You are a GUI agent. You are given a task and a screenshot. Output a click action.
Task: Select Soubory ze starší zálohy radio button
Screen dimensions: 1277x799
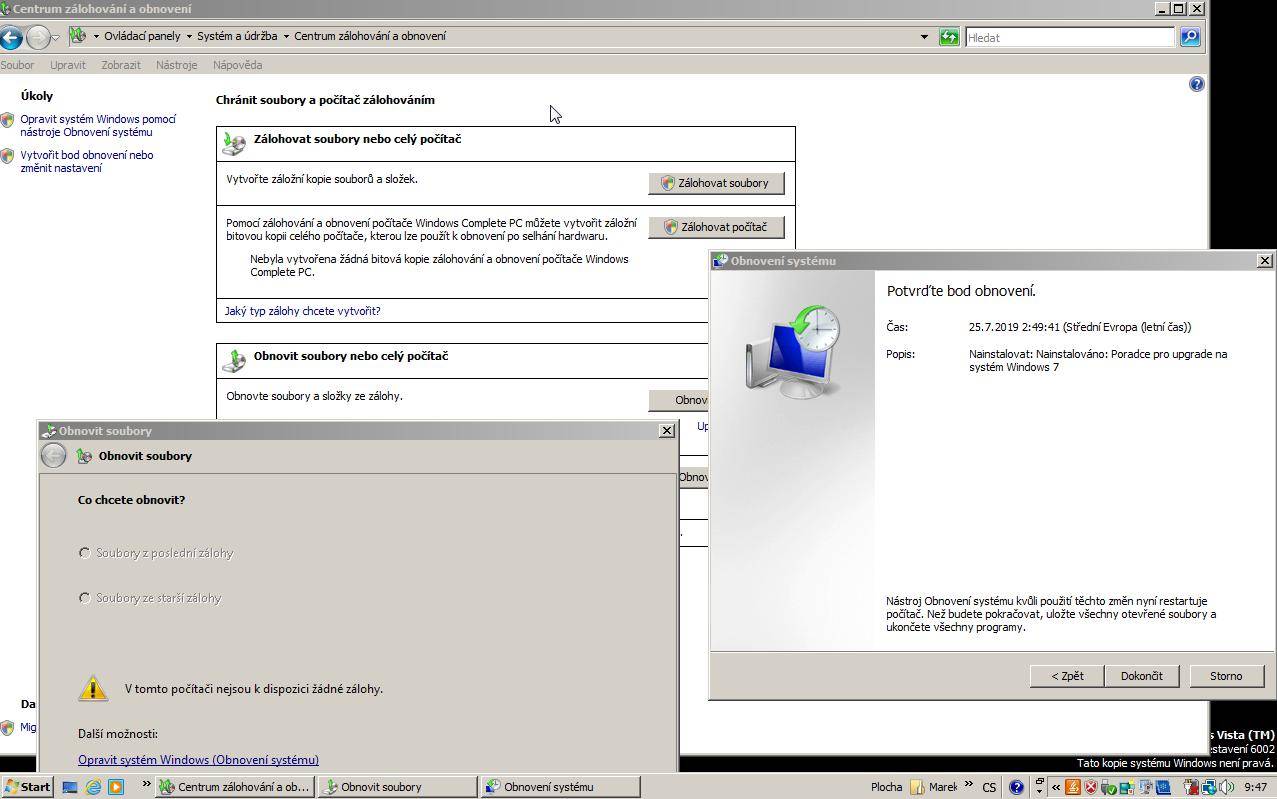point(85,598)
